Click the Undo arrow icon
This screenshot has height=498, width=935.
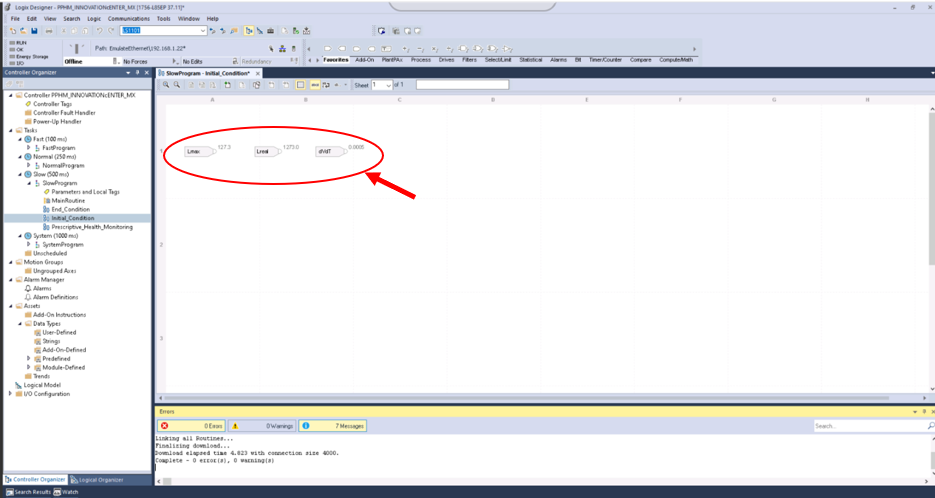coord(100,31)
